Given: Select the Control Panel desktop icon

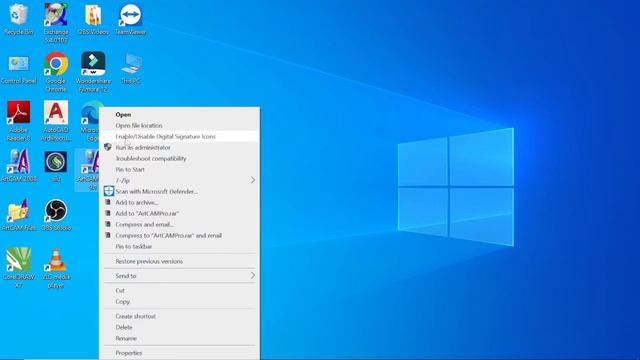Looking at the screenshot, I should coord(18,64).
